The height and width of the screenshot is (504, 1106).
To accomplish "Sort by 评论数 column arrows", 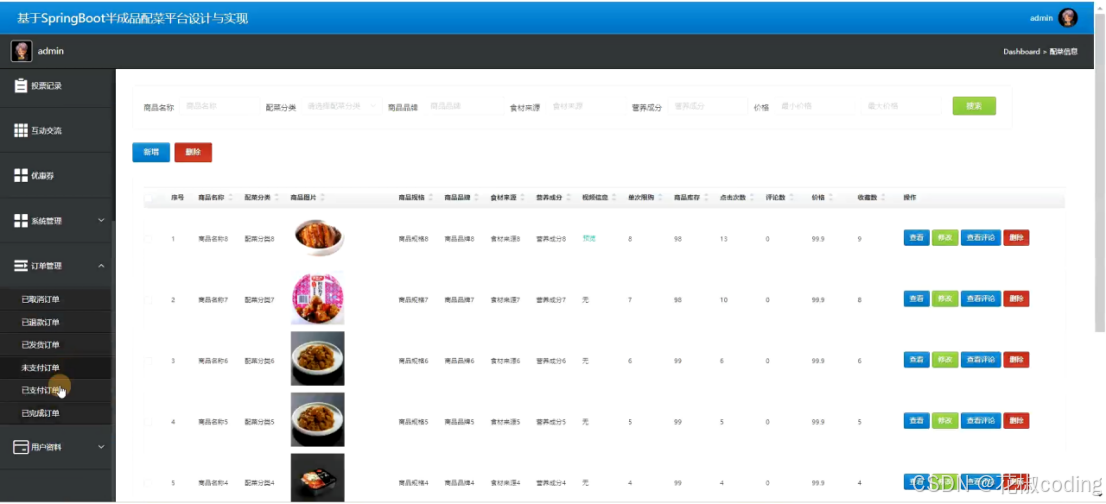I will click(793, 198).
